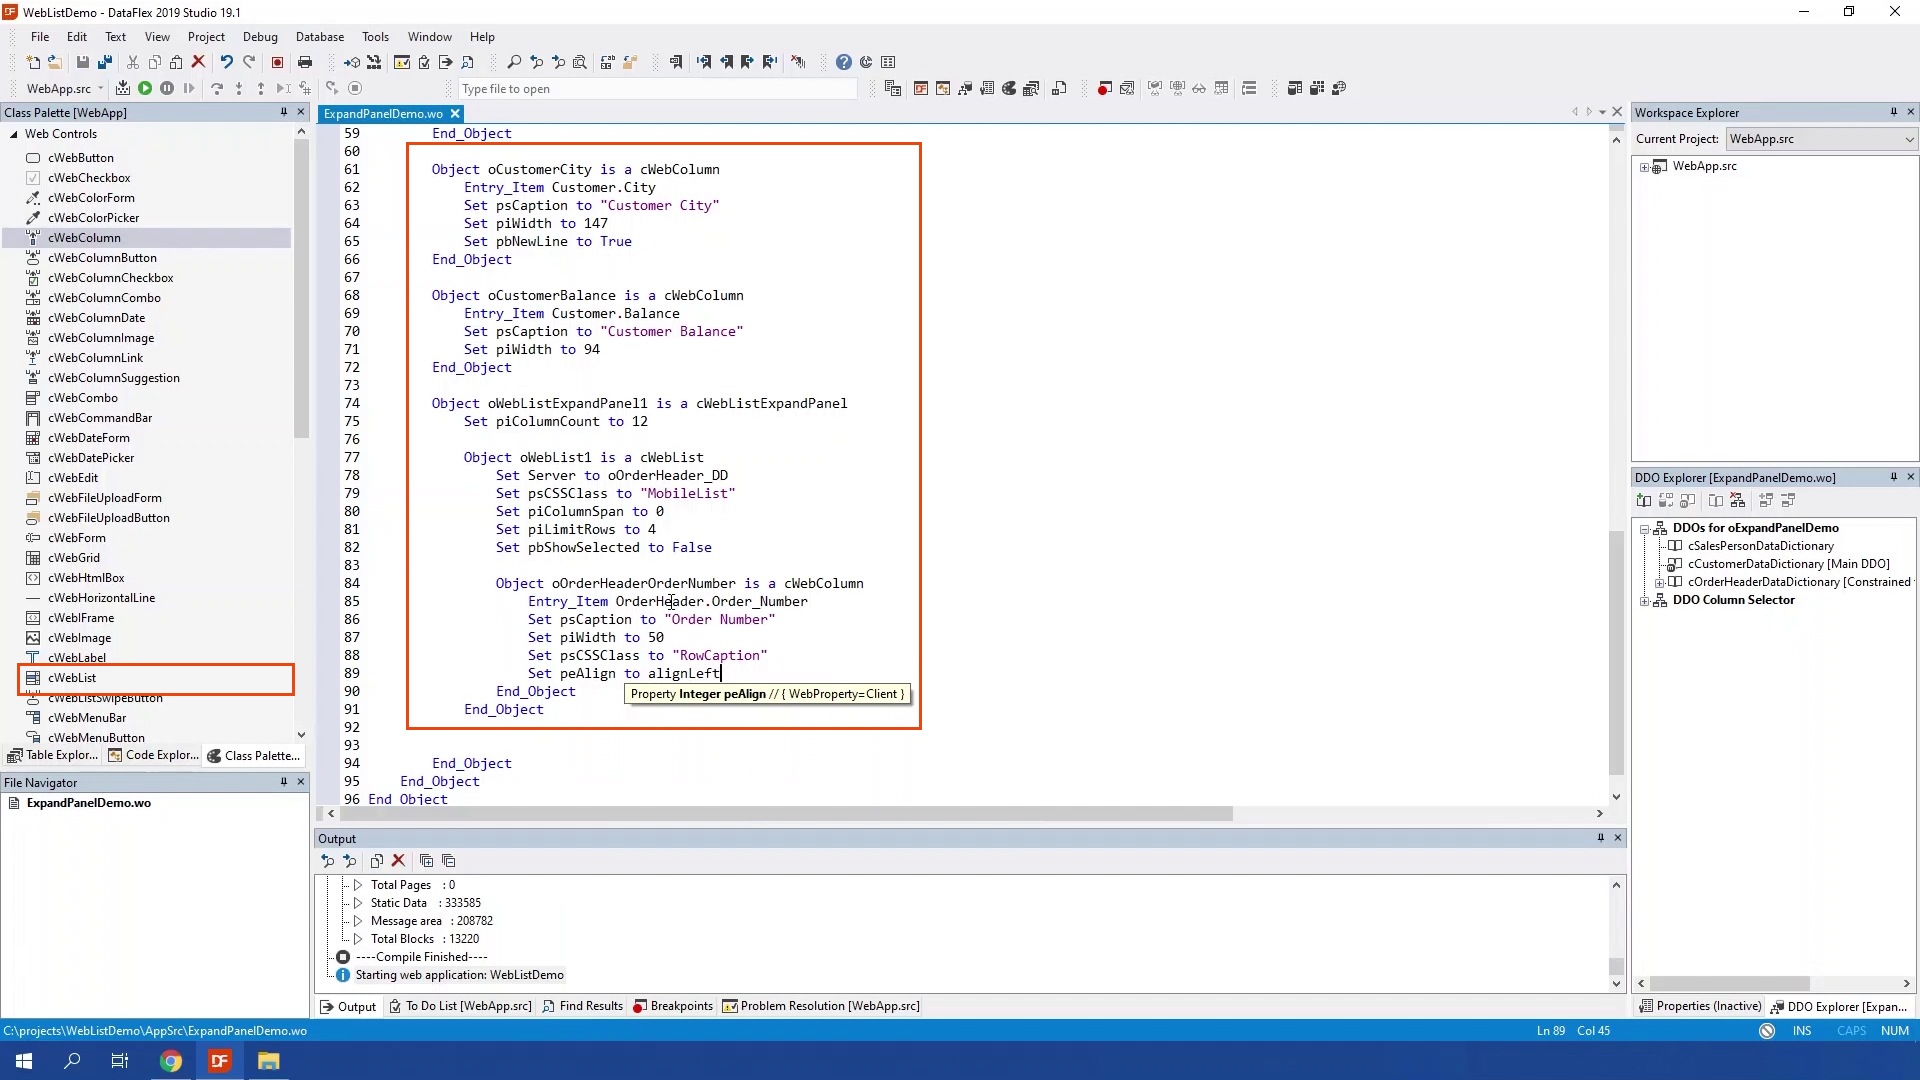1920x1080 pixels.
Task: Click the Find magnifier toolbar icon
Action: (x=514, y=62)
